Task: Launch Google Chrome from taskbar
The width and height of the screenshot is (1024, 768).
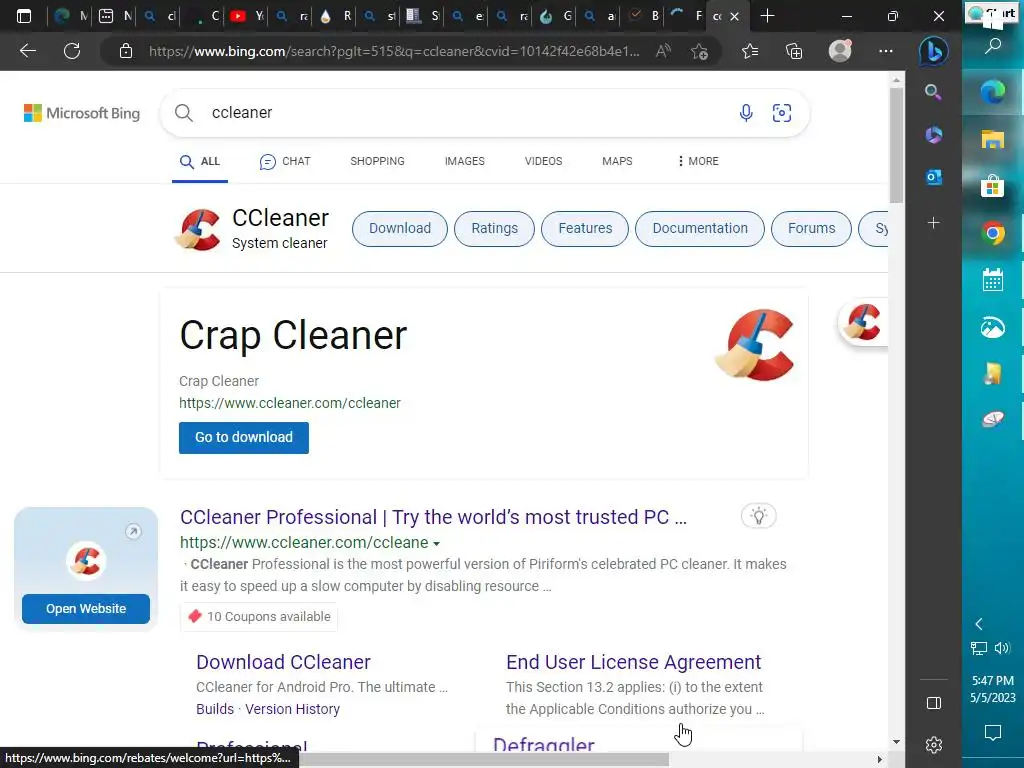Action: point(993,233)
